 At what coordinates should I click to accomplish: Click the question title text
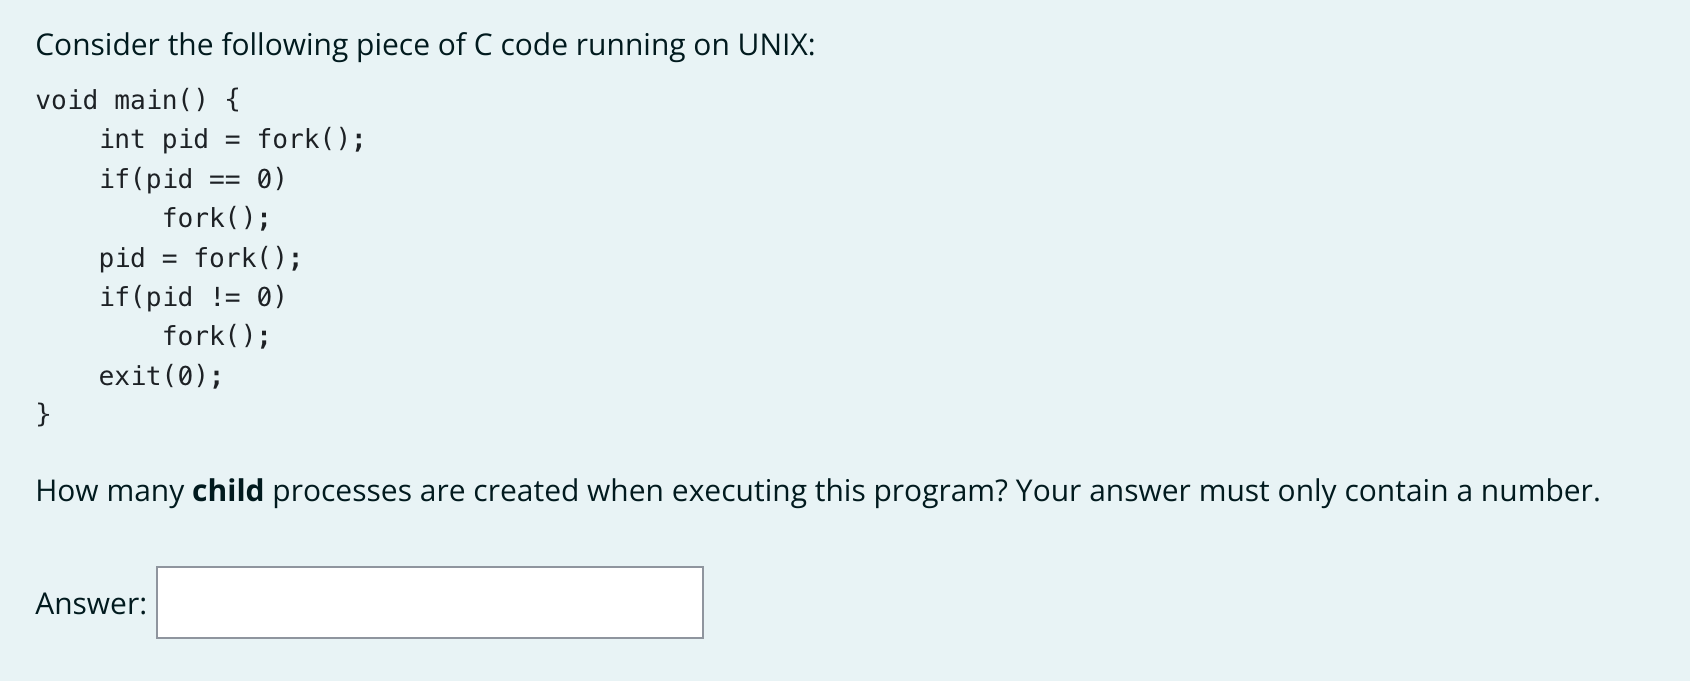425,43
